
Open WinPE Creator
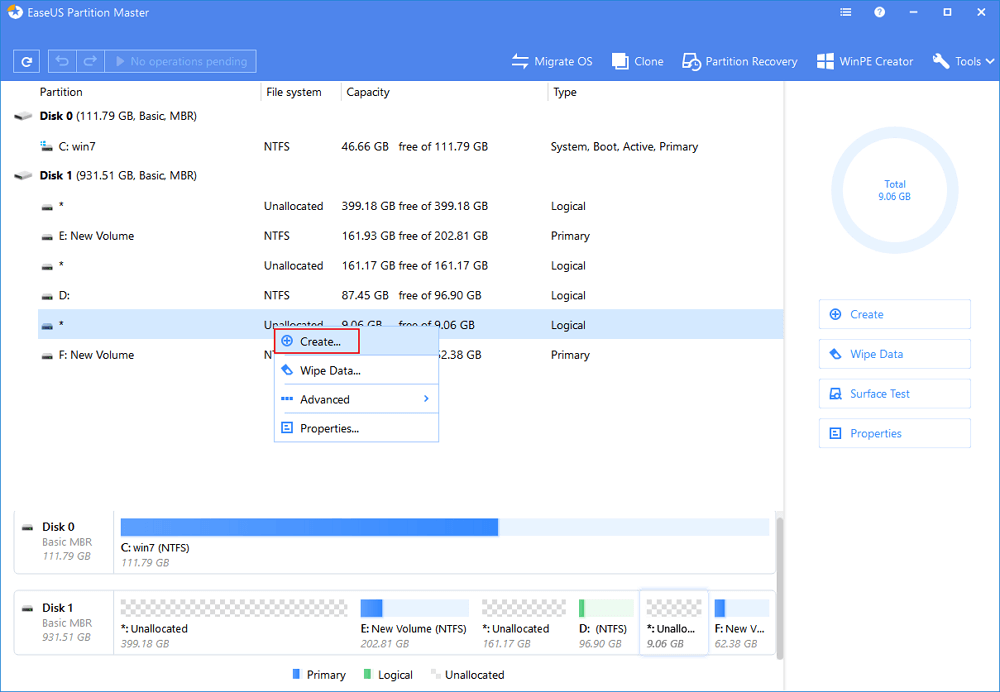[x=865, y=62]
